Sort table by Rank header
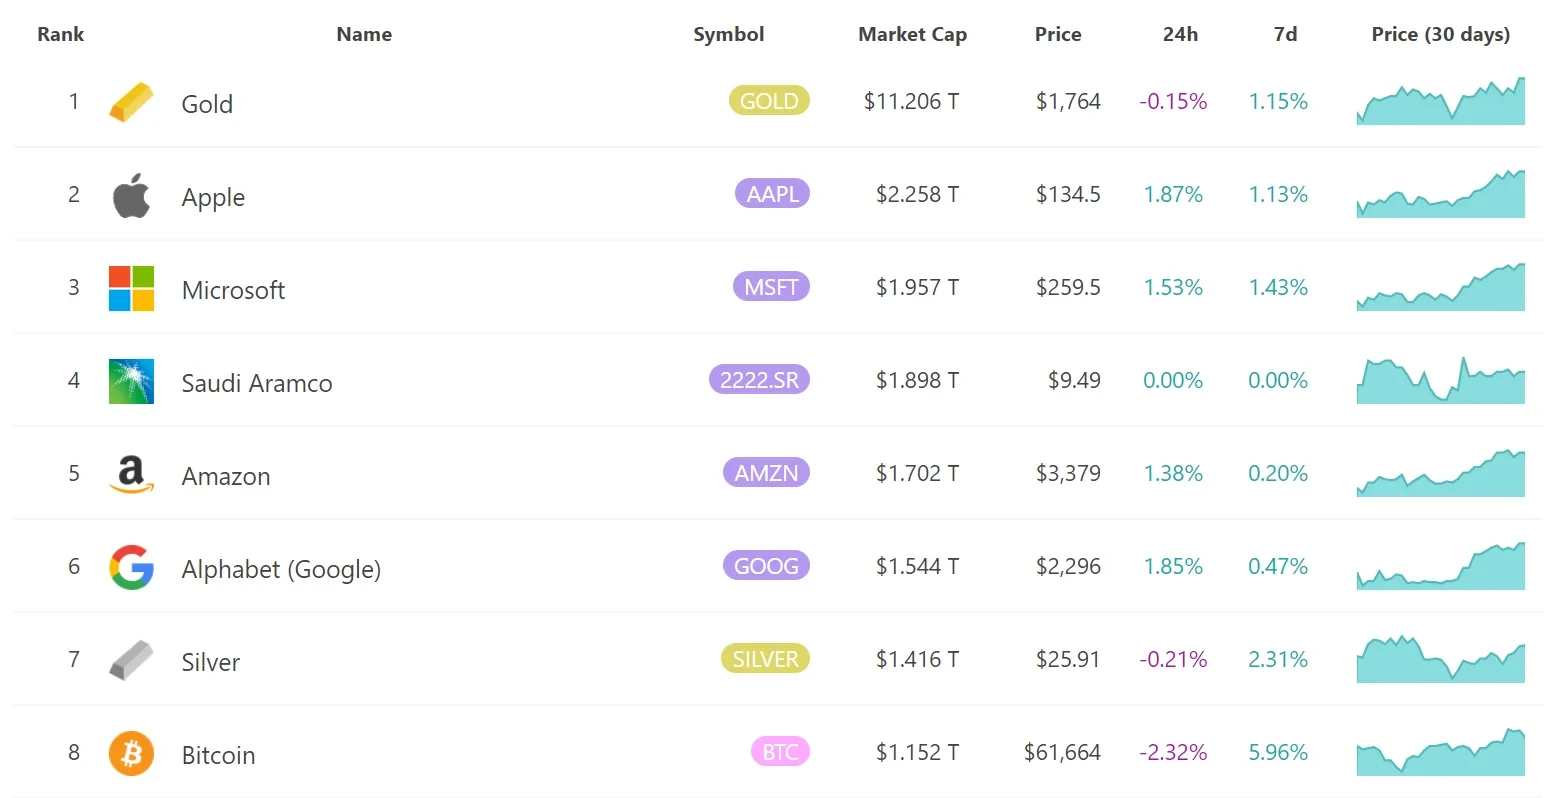 click(x=61, y=34)
